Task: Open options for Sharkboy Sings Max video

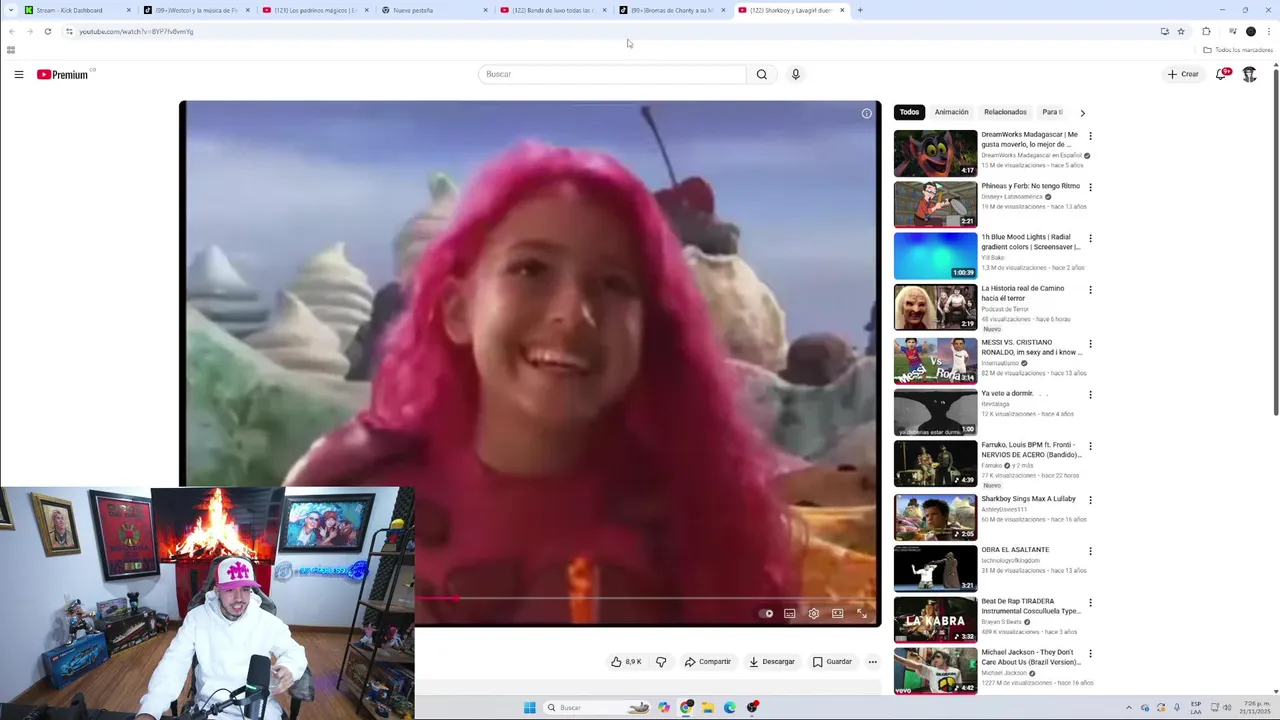Action: coord(1090,500)
